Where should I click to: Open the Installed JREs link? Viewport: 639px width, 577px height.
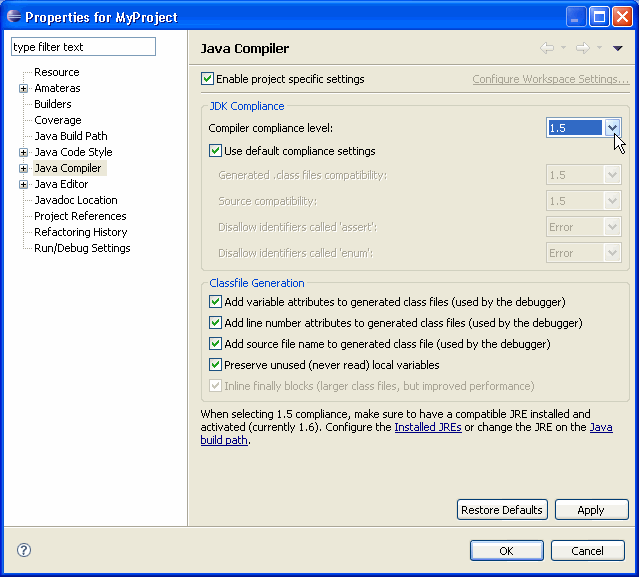point(427,427)
